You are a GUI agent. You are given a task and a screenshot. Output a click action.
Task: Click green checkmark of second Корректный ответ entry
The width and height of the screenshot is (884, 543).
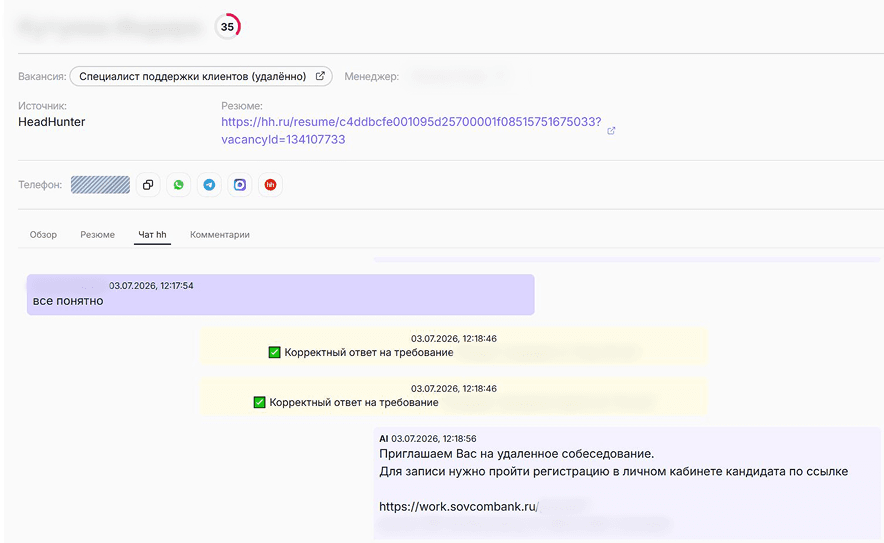click(x=259, y=403)
